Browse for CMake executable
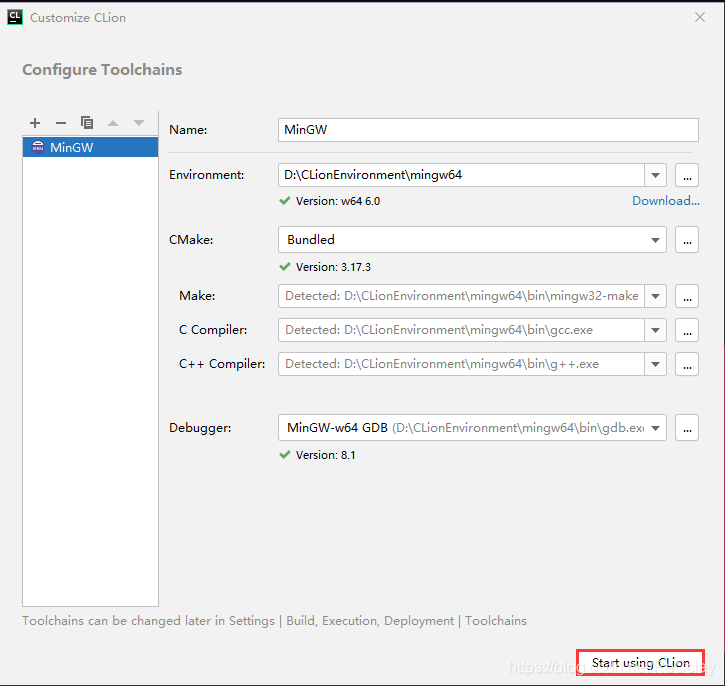Viewport: 725px width, 686px height. tap(687, 239)
